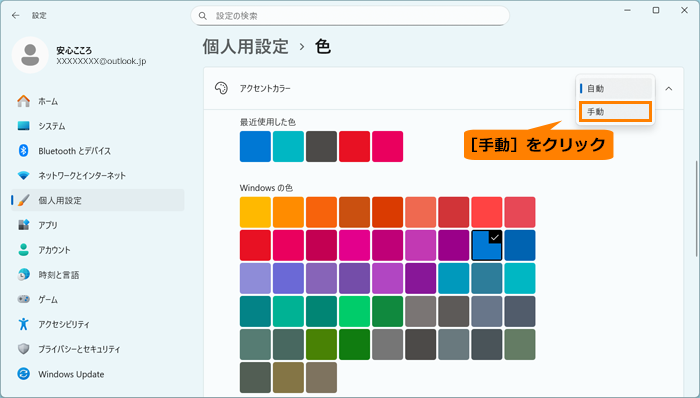Viewport: 700px width, 398px height.
Task: Choose 自動 from accent color dropdown
Action: pyautogui.click(x=615, y=88)
